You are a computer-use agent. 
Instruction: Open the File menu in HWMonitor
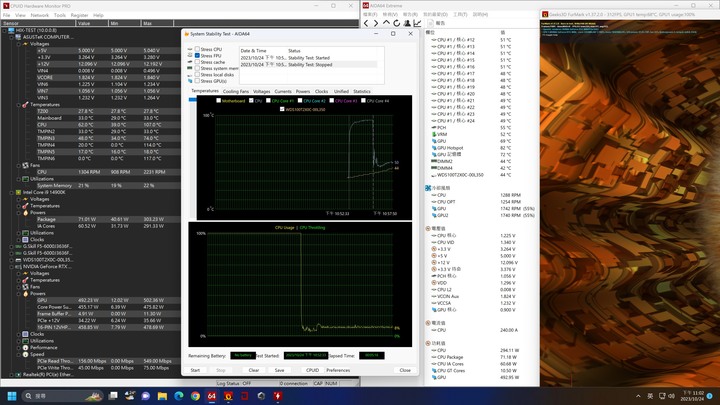point(6,15)
